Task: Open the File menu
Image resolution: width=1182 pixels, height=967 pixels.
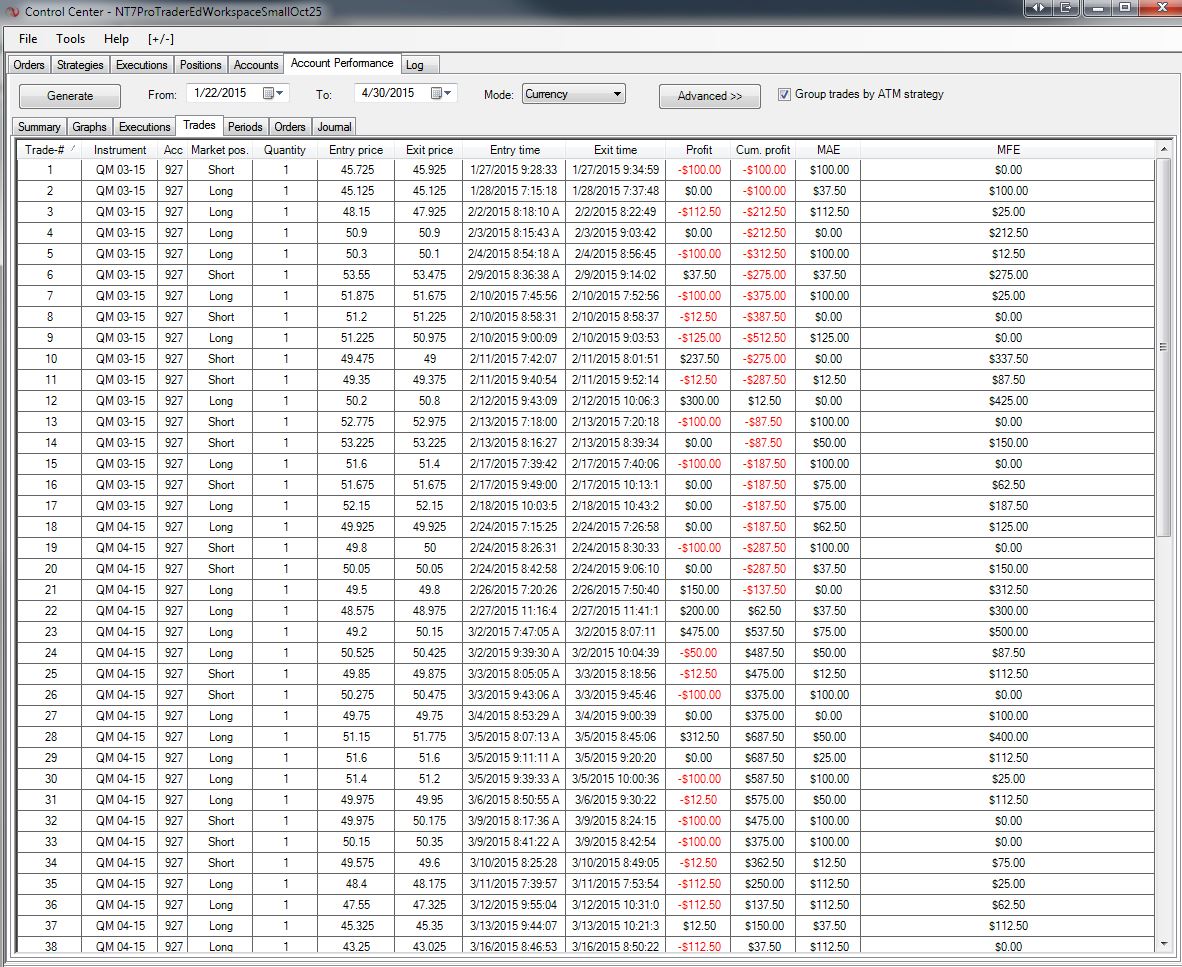Action: pyautogui.click(x=28, y=38)
